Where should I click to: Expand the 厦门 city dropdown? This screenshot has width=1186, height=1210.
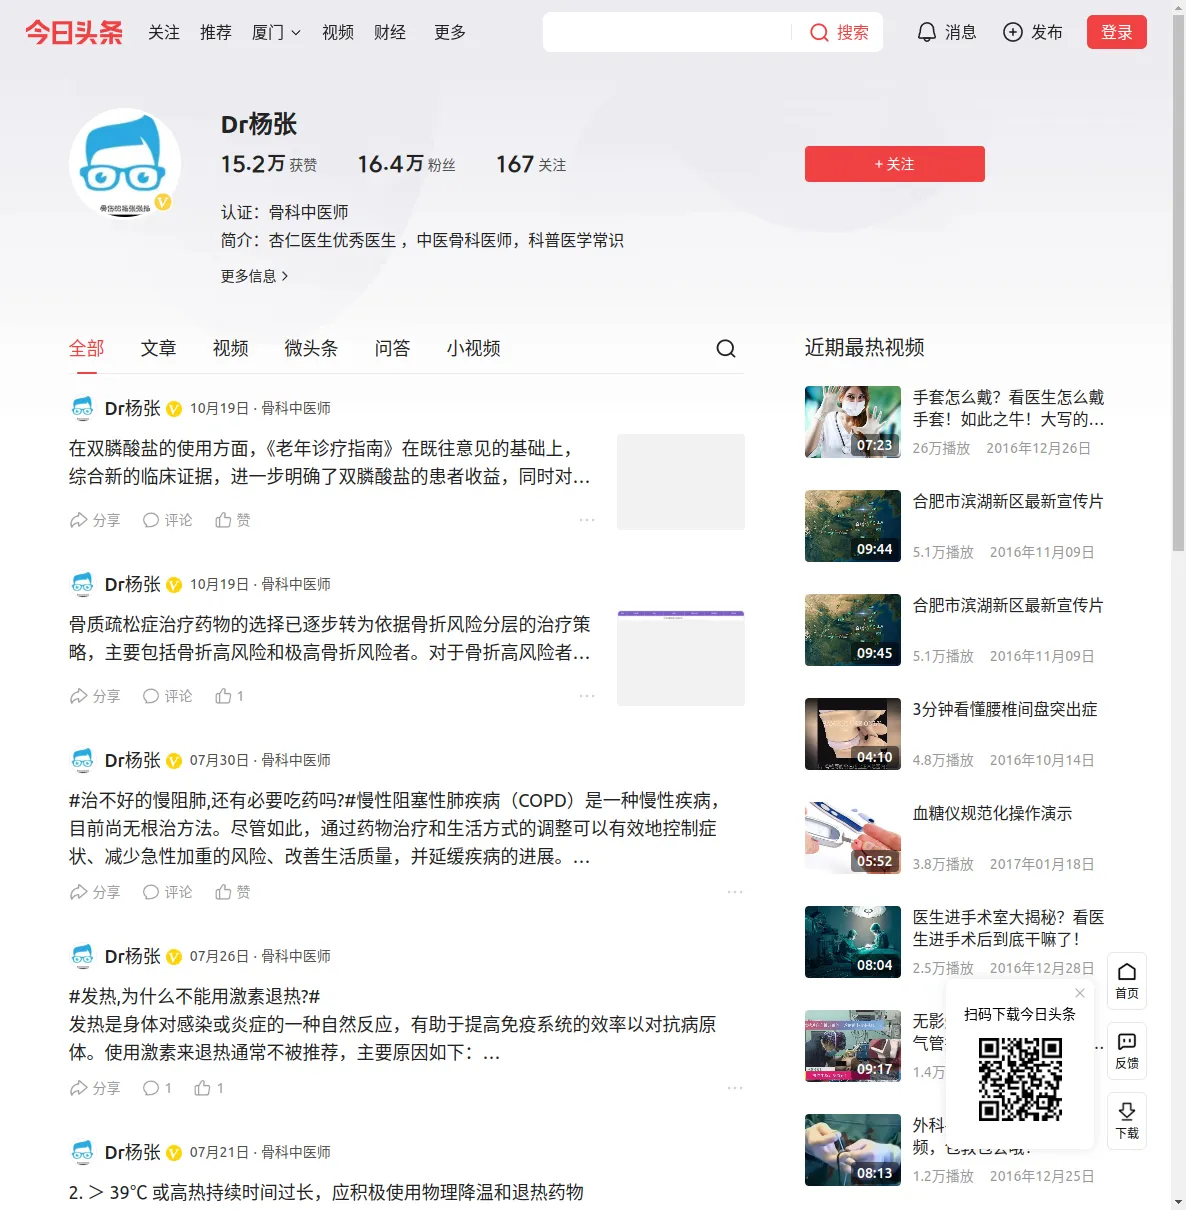(276, 32)
